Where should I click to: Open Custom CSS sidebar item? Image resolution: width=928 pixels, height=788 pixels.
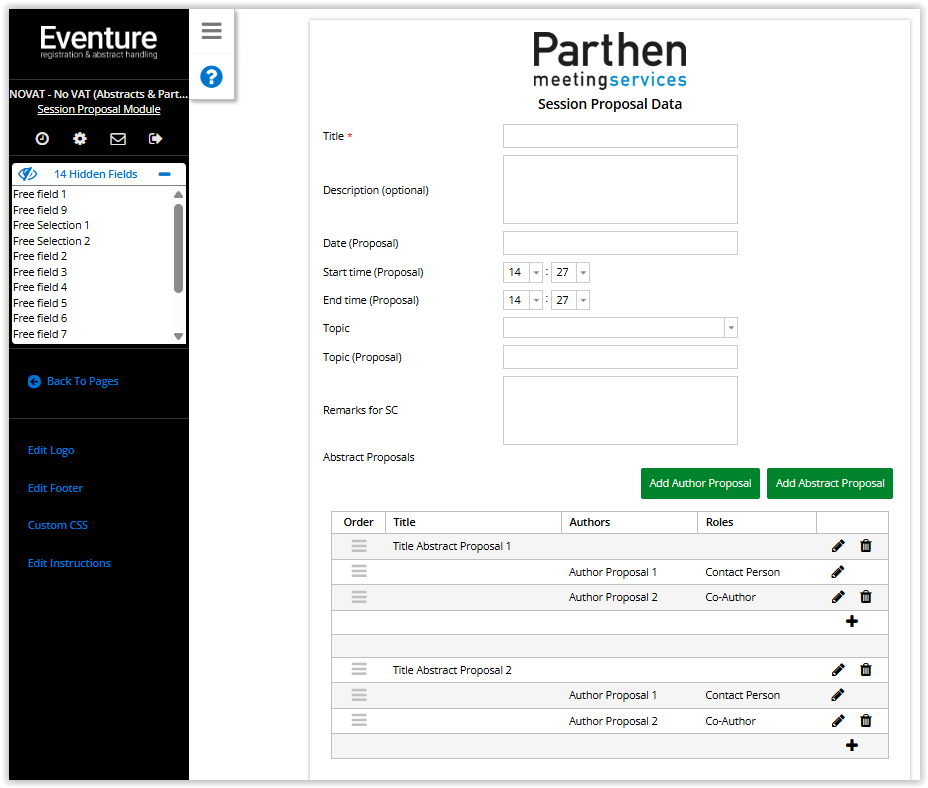coord(58,525)
